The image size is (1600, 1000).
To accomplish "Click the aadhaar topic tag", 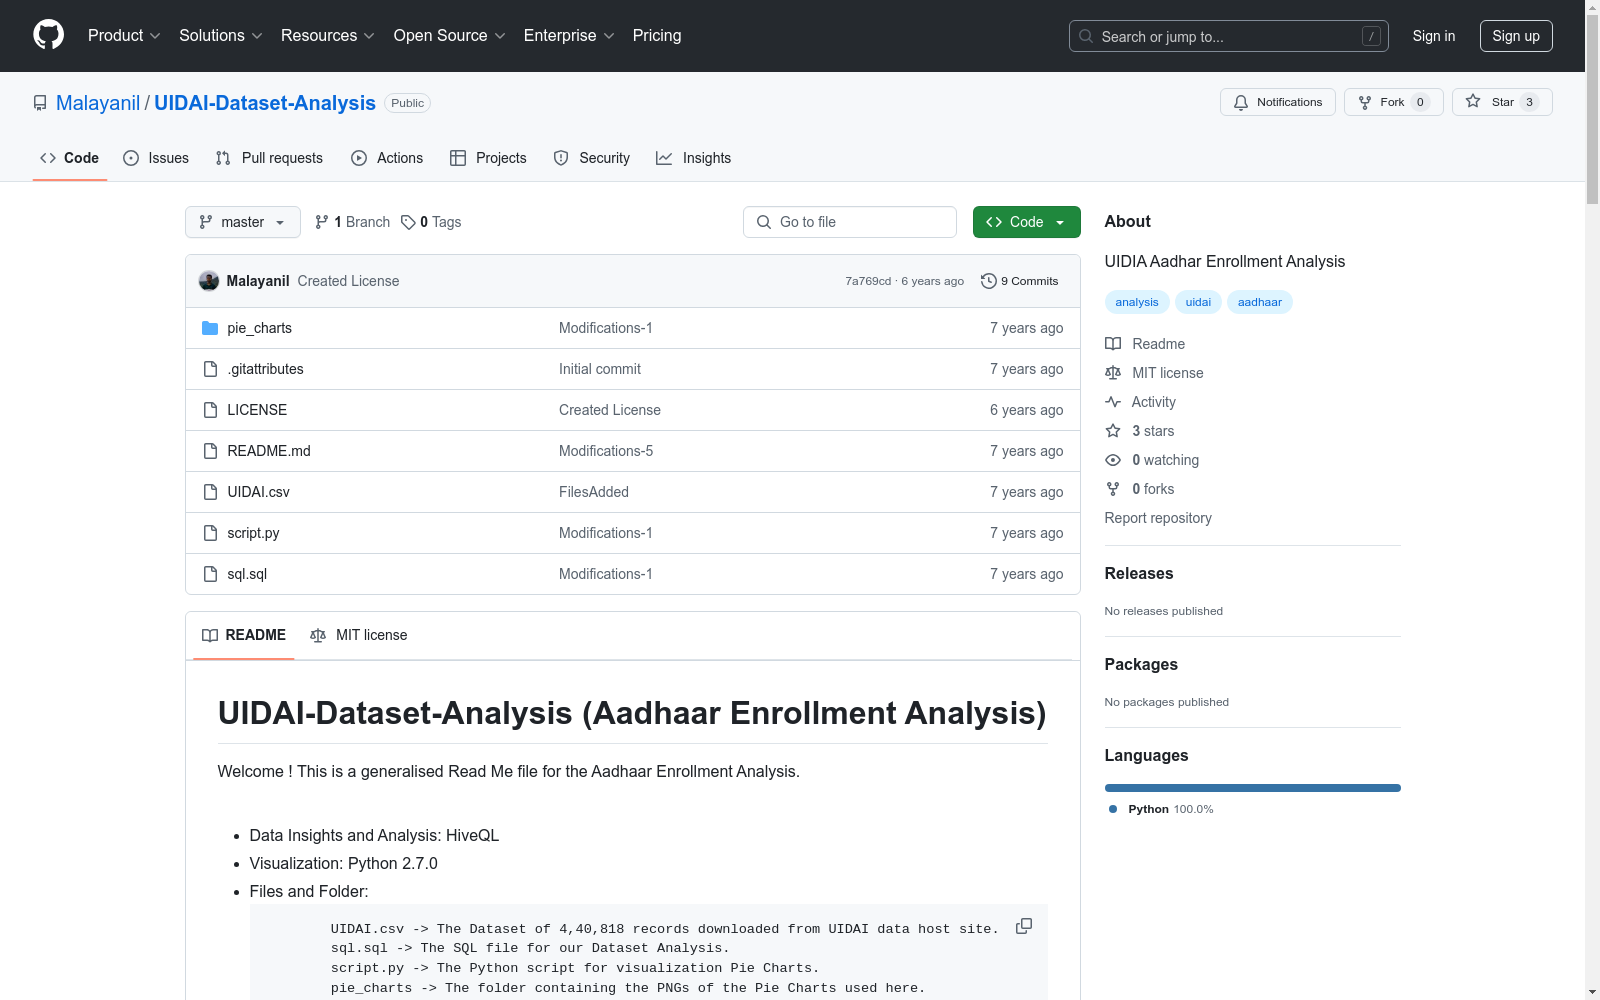I will click(x=1260, y=302).
